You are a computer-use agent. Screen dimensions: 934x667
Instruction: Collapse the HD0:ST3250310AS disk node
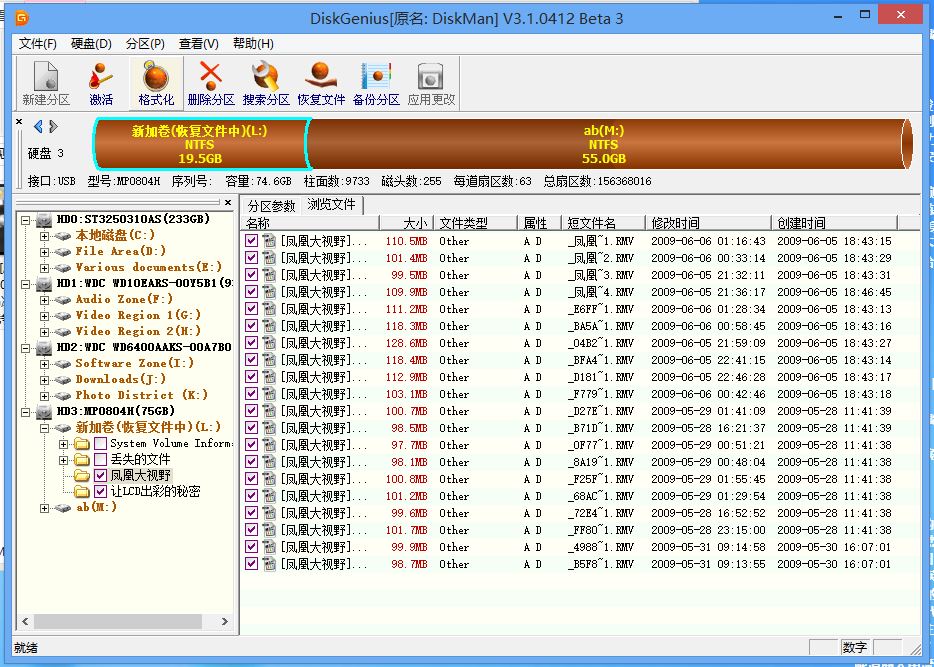point(25,220)
